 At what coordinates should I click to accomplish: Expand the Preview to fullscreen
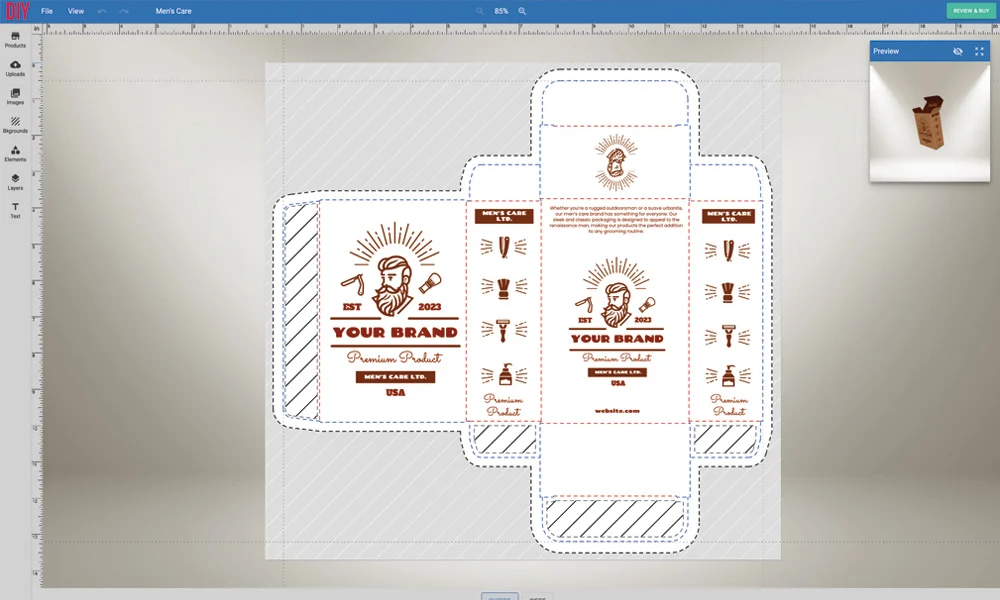pyautogui.click(x=979, y=51)
